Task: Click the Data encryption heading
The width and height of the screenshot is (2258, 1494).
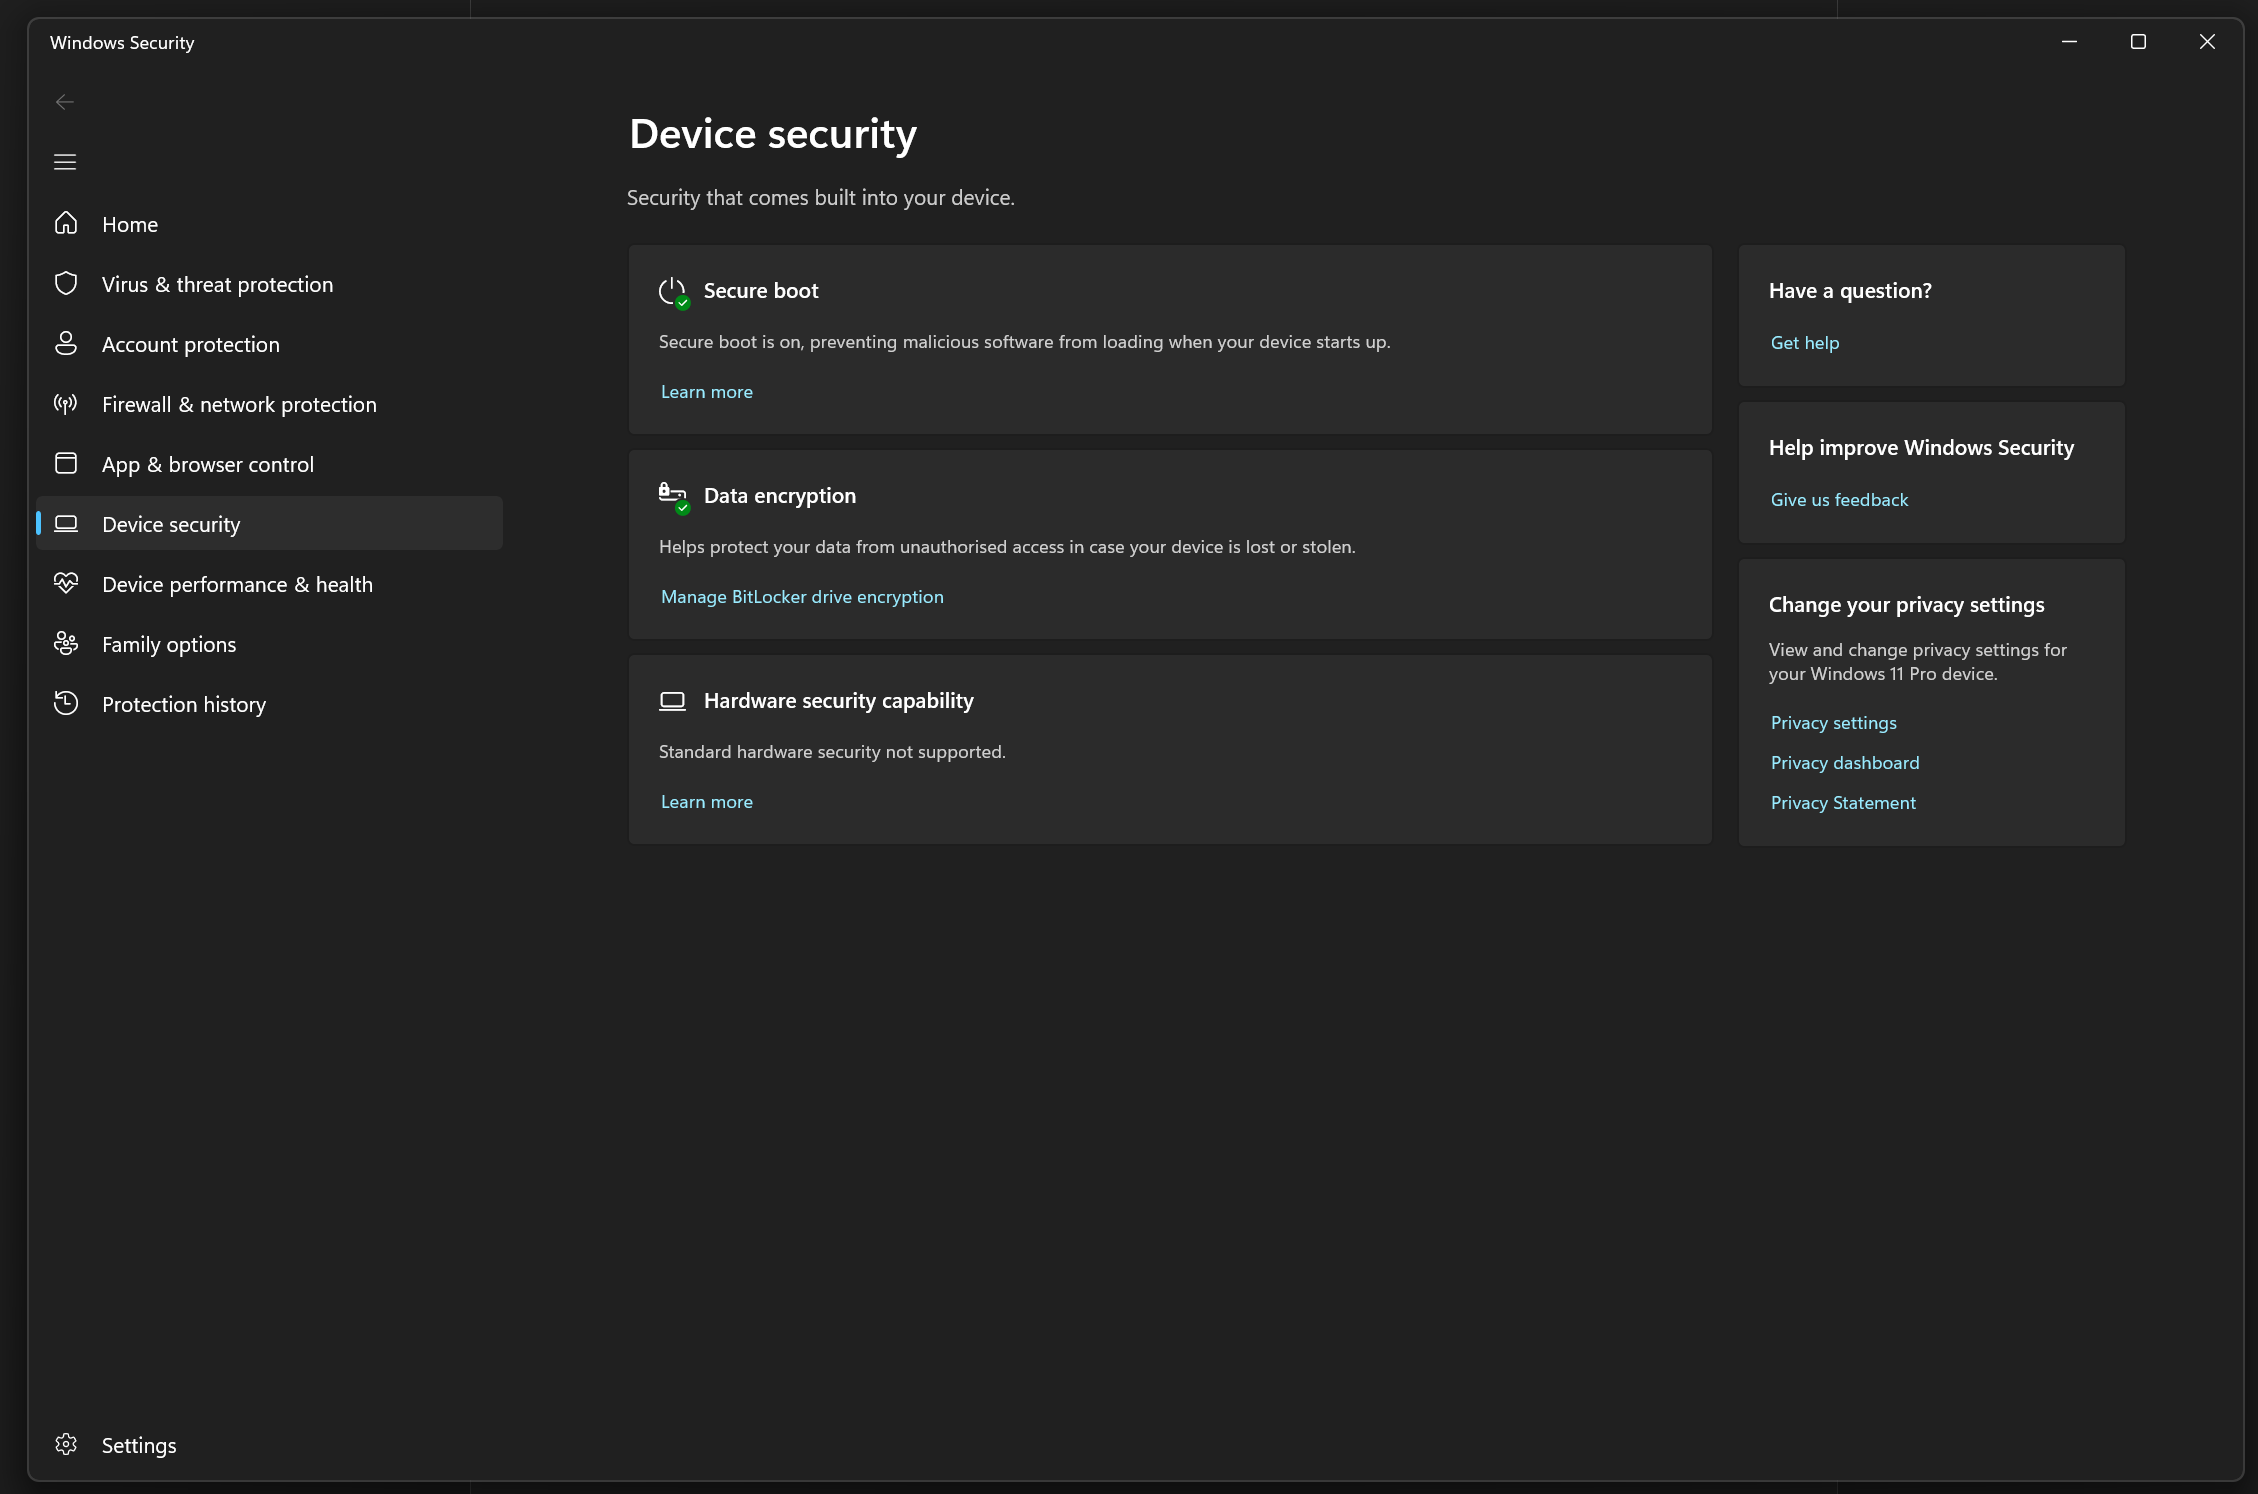Action: 780,496
